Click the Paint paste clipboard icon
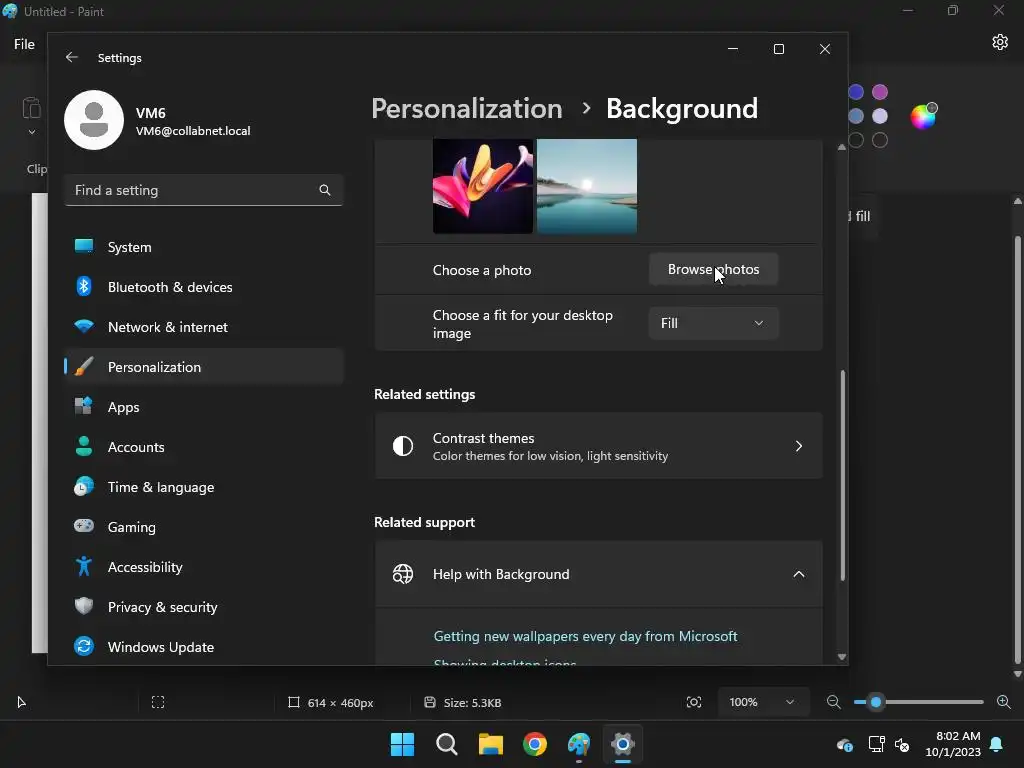This screenshot has width=1024, height=768. pyautogui.click(x=31, y=108)
